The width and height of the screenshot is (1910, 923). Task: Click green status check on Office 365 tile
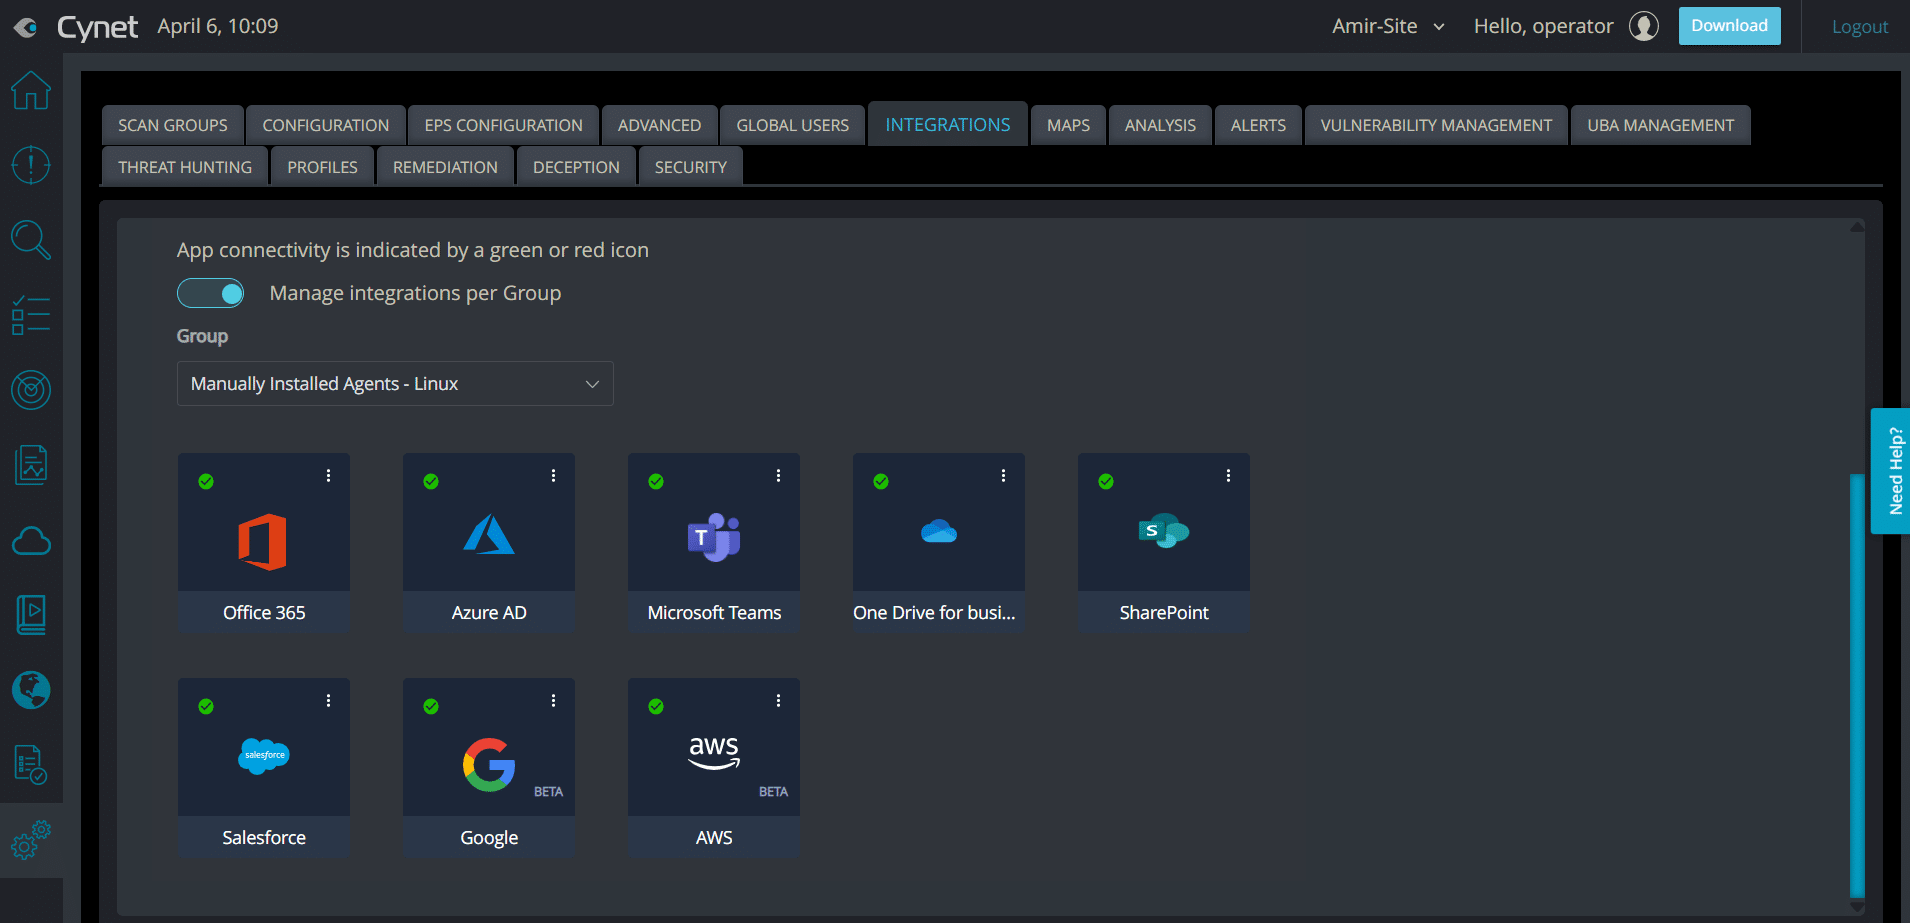coord(206,482)
